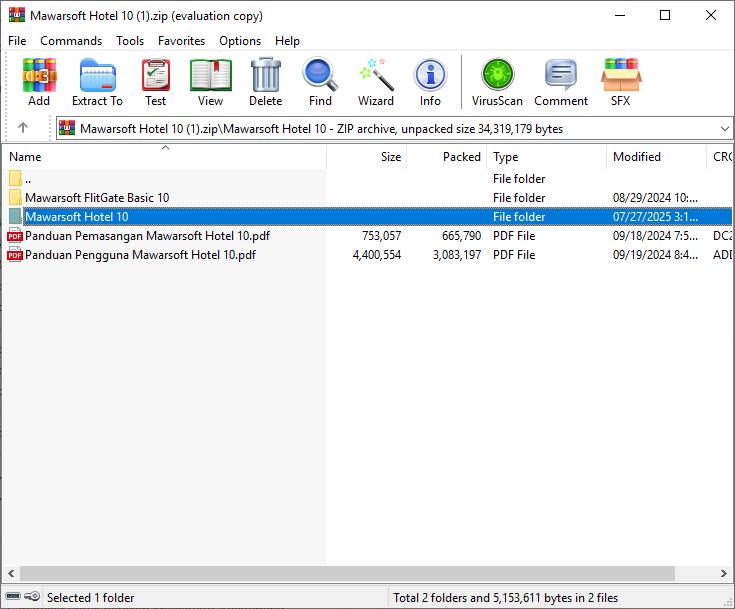The image size is (735, 609).
Task: Click the Add archive toolbar icon
Action: pyautogui.click(x=39, y=82)
